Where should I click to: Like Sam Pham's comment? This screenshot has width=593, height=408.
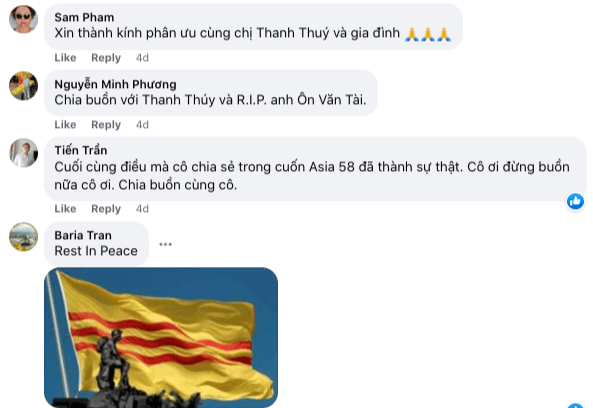65,58
